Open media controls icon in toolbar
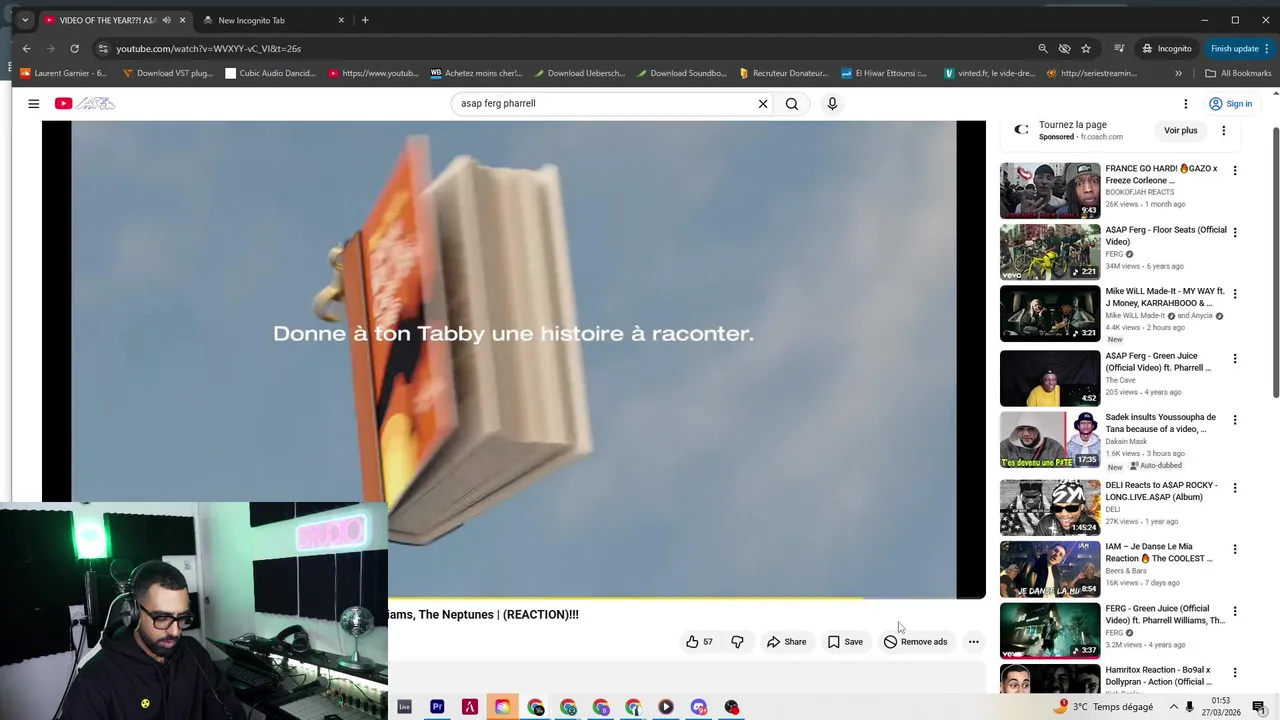 [1119, 48]
